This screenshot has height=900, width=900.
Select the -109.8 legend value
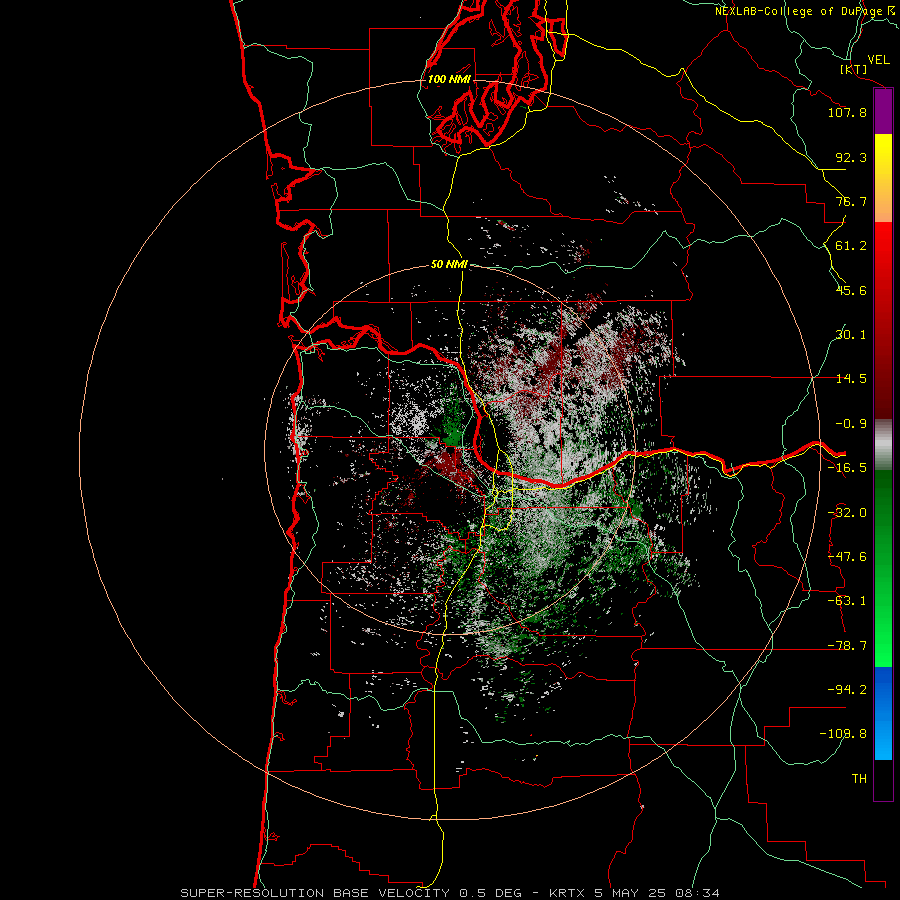tap(843, 734)
